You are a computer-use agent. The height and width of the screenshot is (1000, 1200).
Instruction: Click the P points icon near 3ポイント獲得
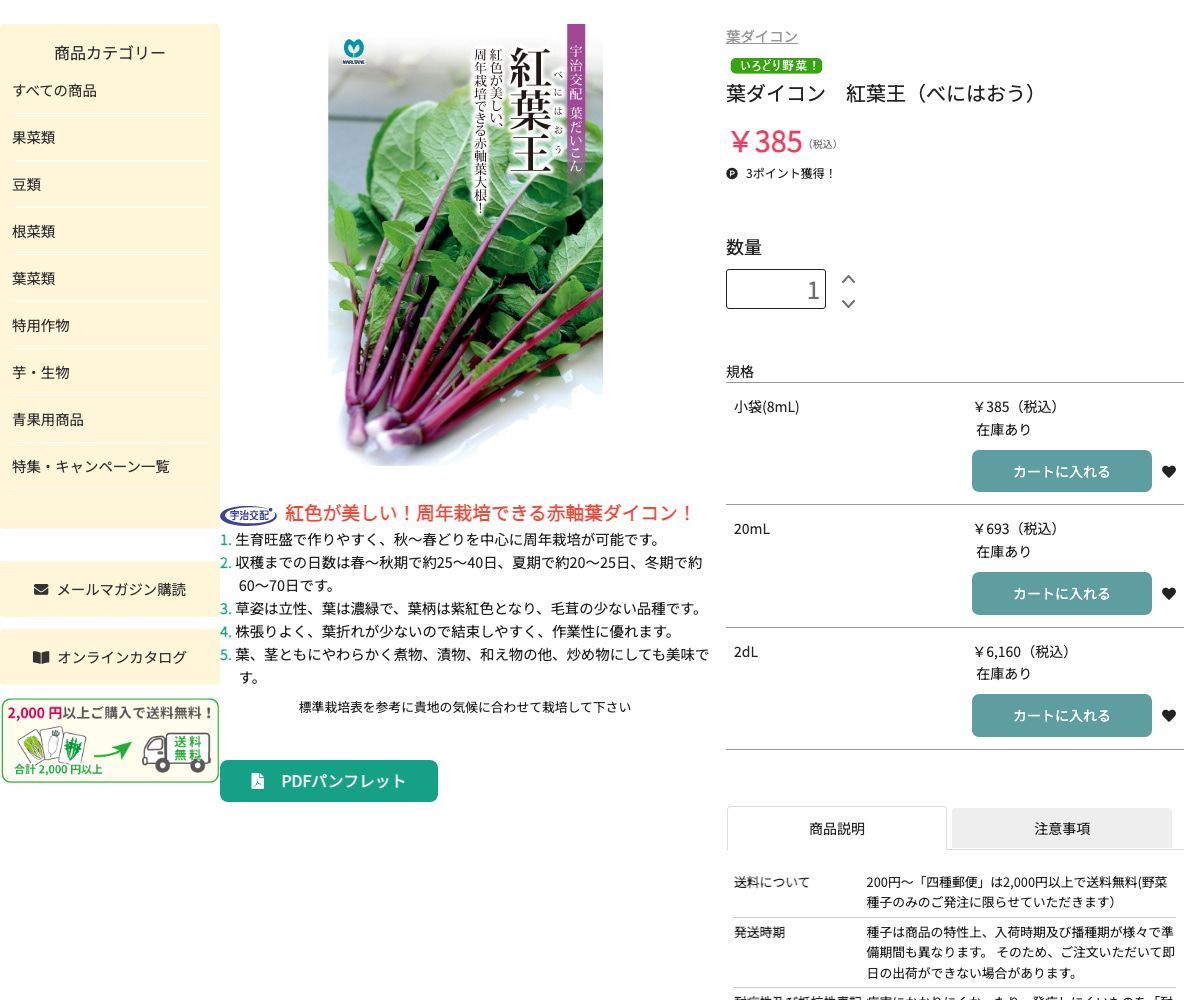[733, 173]
